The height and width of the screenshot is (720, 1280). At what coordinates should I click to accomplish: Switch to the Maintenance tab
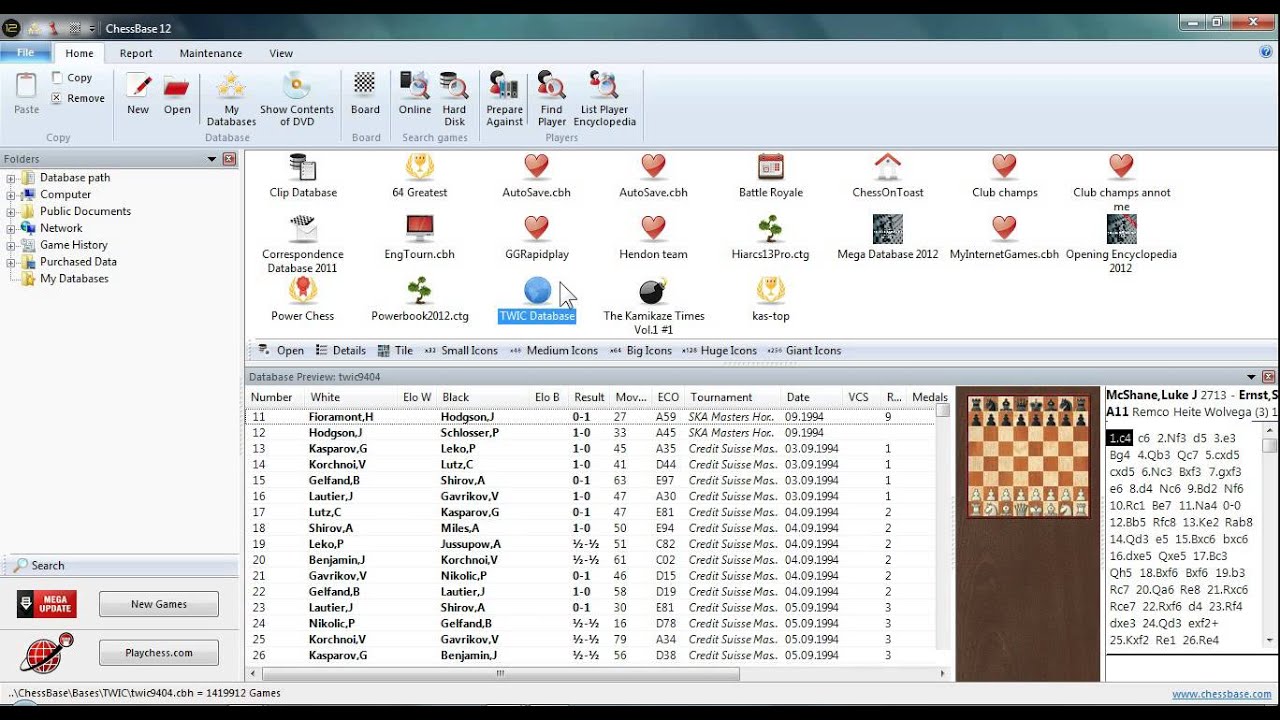click(x=211, y=54)
